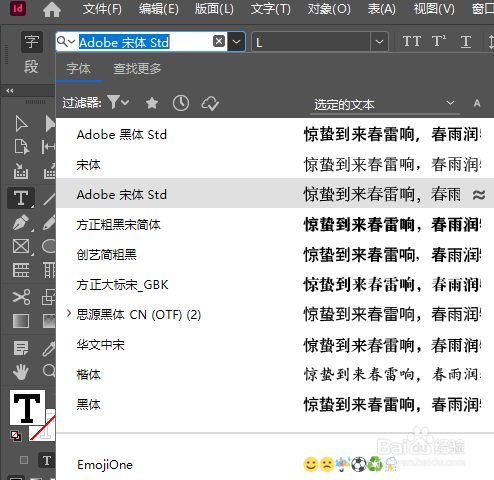Toggle Underline text button
Image resolution: width=494 pixels, height=480 pixels.
[x=466, y=42]
